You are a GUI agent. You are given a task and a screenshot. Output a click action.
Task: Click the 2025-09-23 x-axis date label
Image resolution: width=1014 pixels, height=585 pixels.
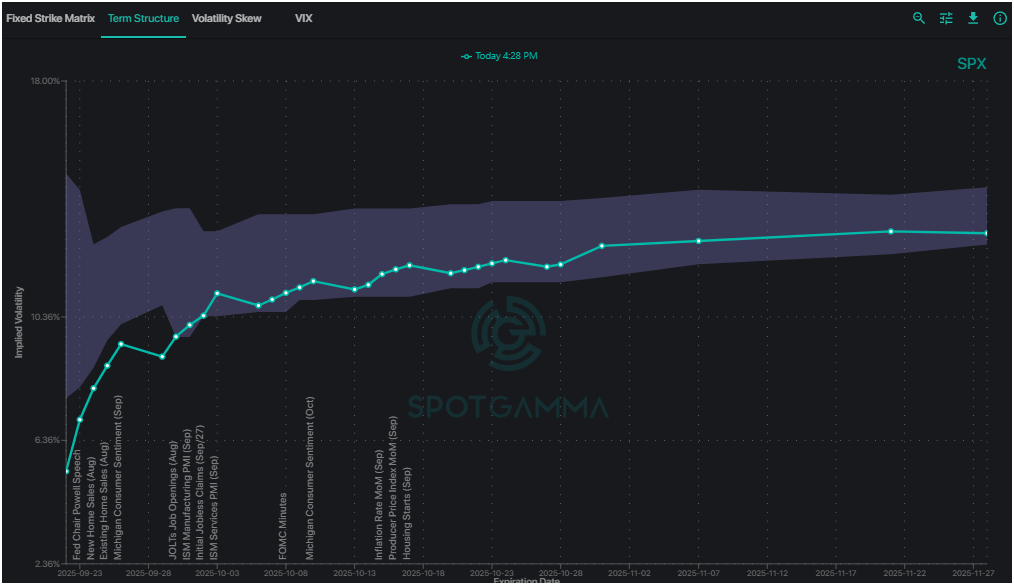[80, 571]
